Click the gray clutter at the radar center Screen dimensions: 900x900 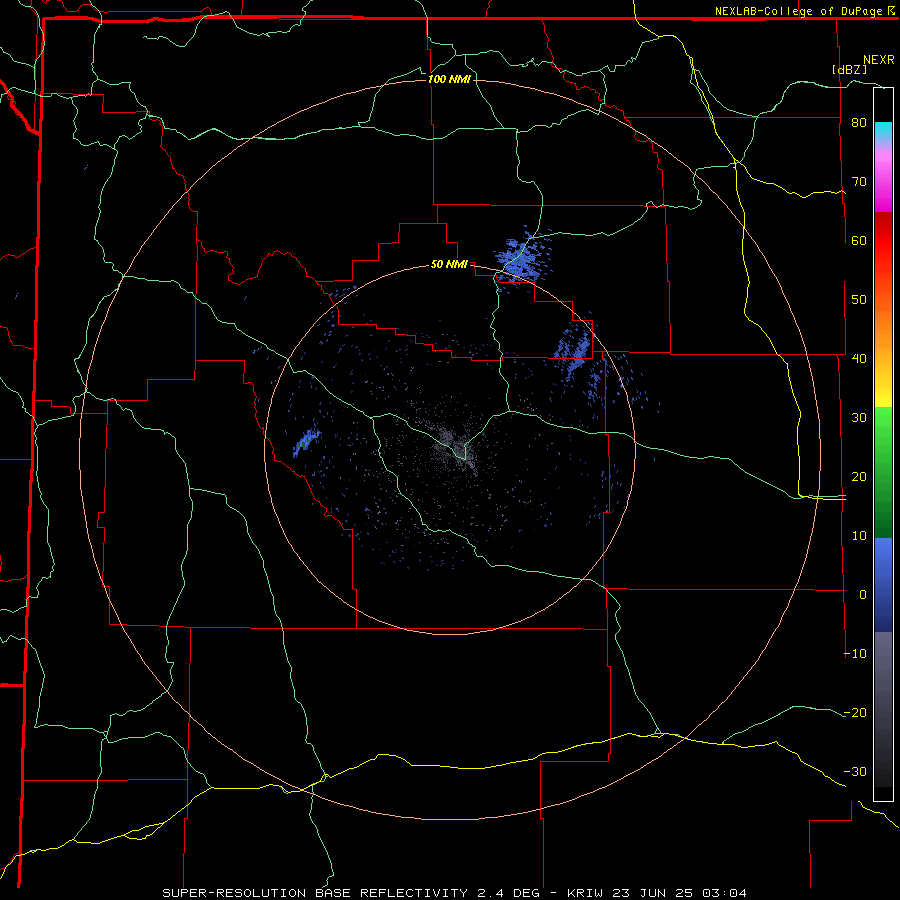pyautogui.click(x=455, y=445)
